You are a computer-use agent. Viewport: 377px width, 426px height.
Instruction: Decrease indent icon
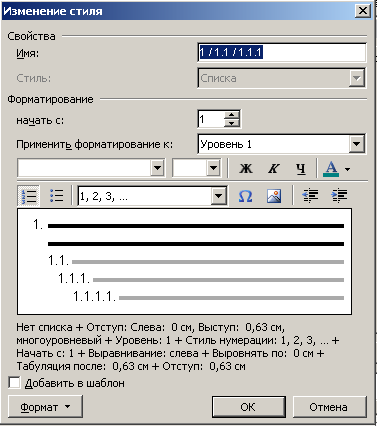tap(310, 196)
